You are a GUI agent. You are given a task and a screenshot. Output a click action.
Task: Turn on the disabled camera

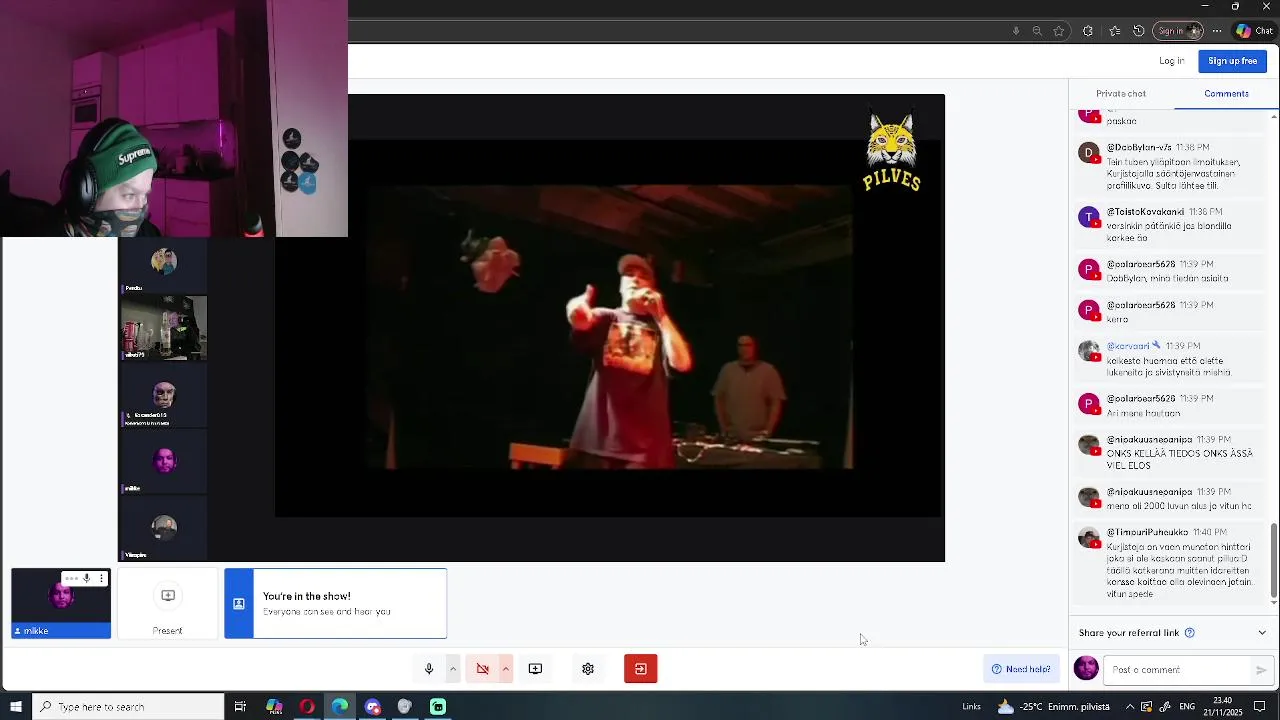(x=482, y=669)
